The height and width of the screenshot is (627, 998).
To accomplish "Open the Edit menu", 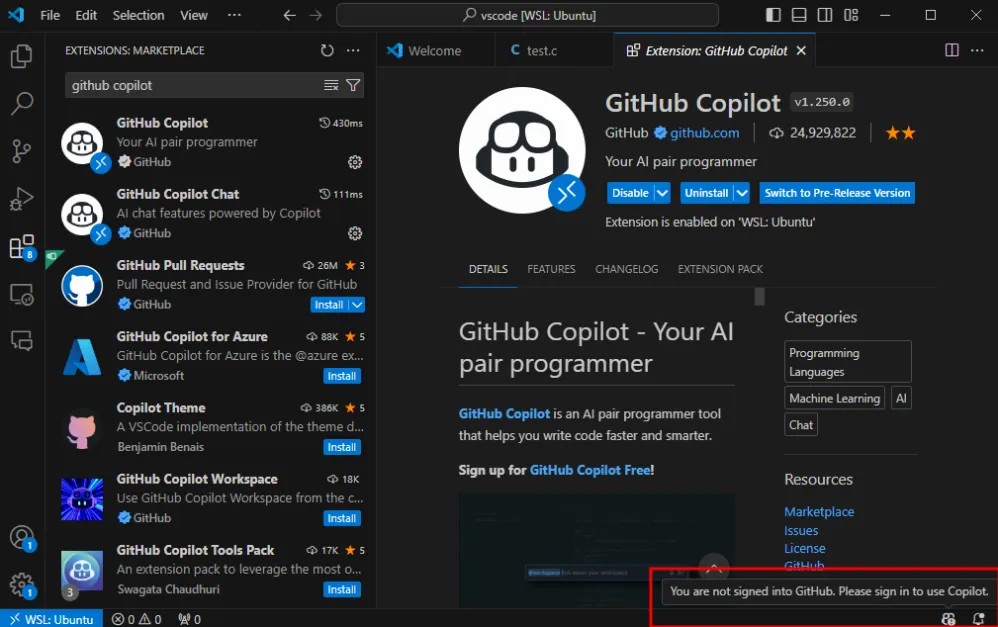I will click(x=86, y=15).
